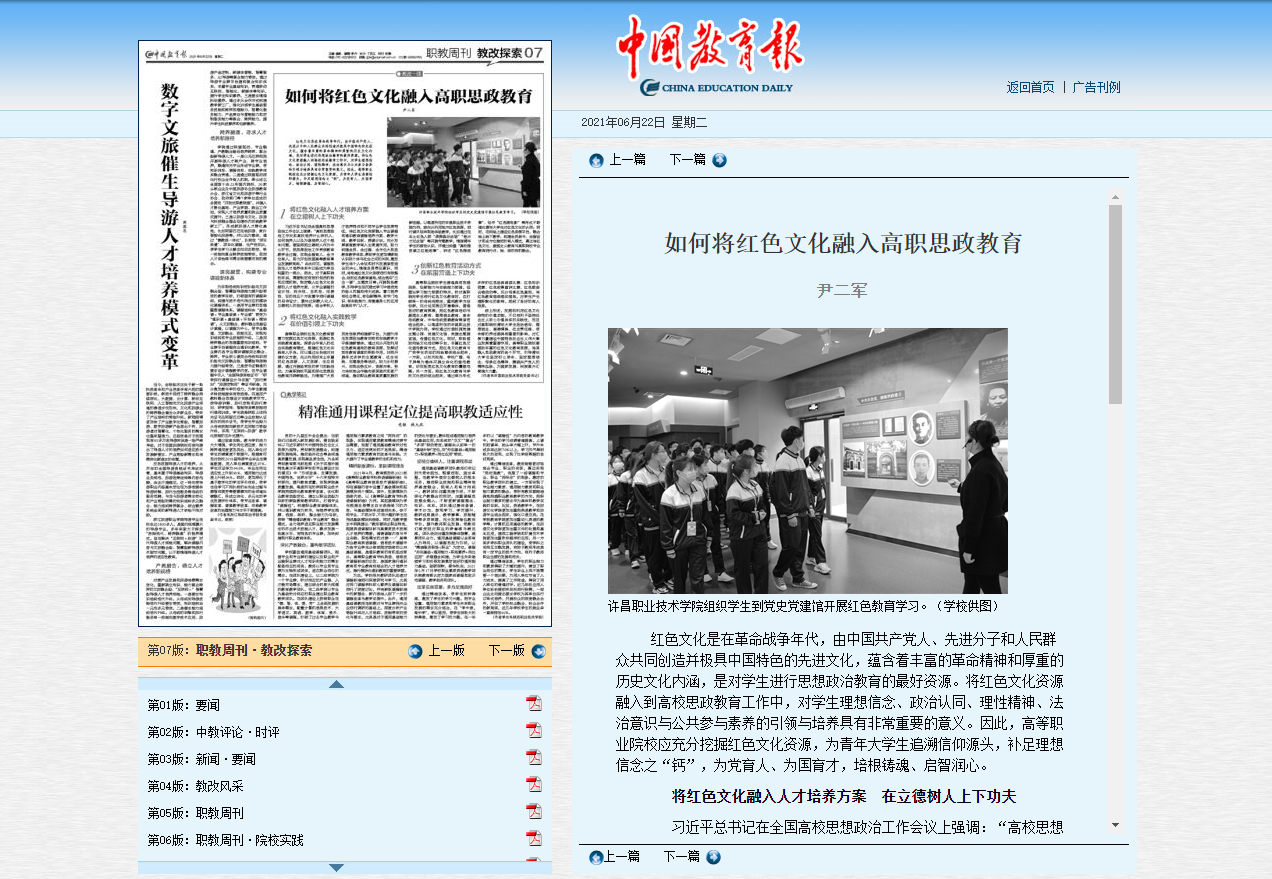1272x879 pixels.
Task: Open the PDF icon for 第06版：职教周刊·院校实践
Action: tap(534, 839)
